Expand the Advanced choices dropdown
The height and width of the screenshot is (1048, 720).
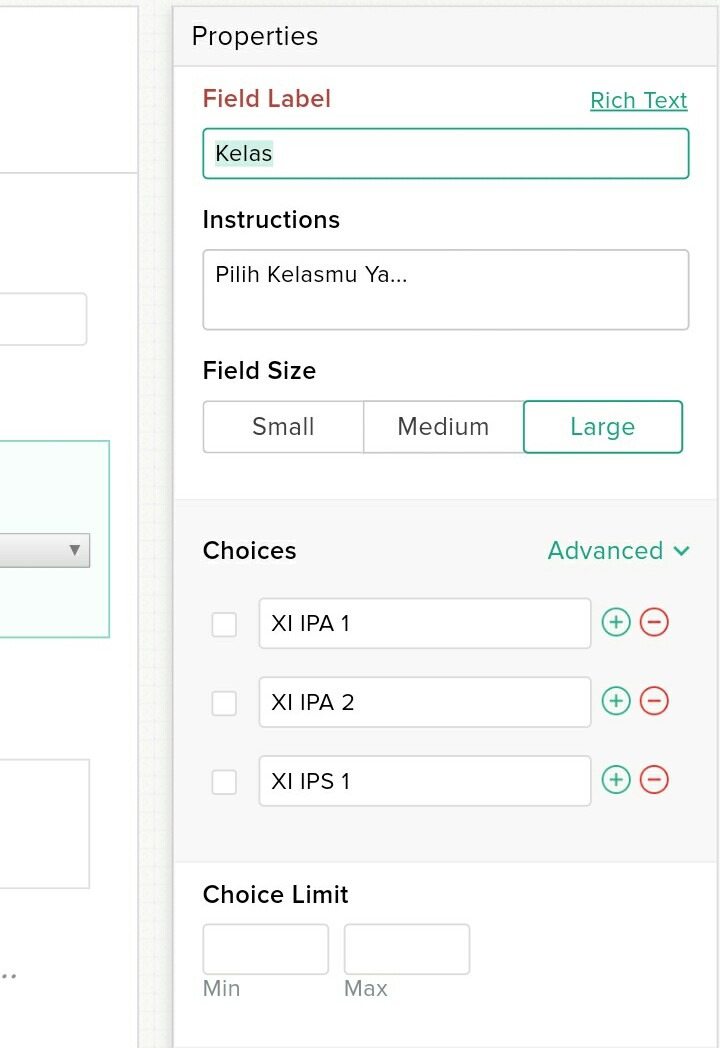[618, 551]
